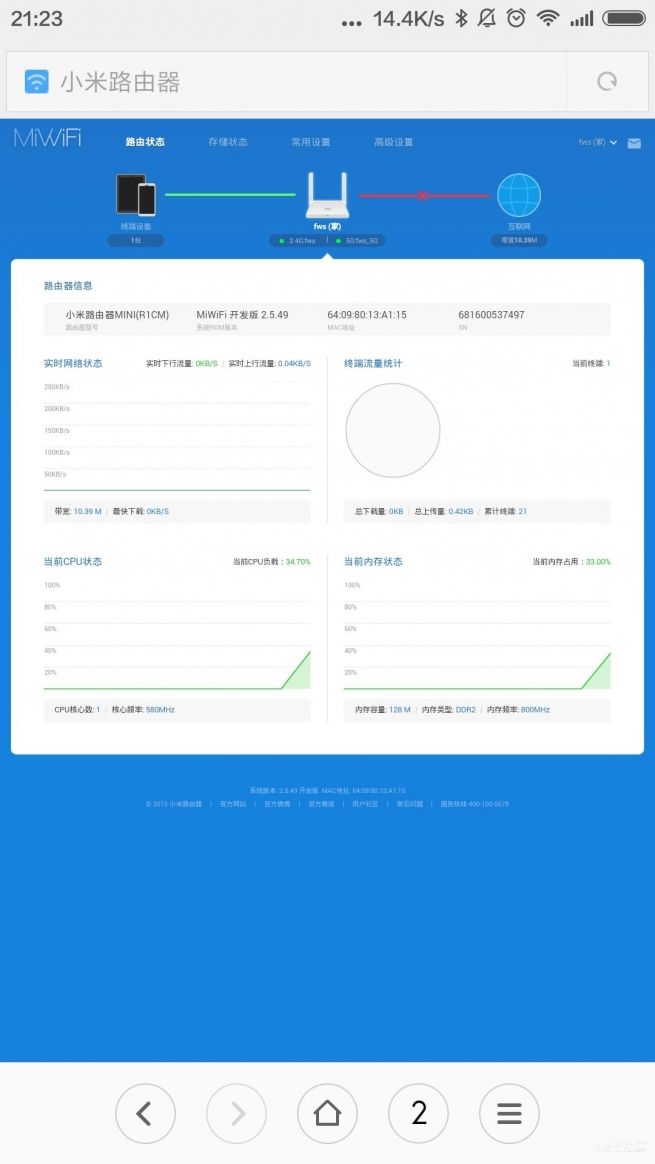Open the 用户社区 footer link
The image size is (655, 1164).
365,804
